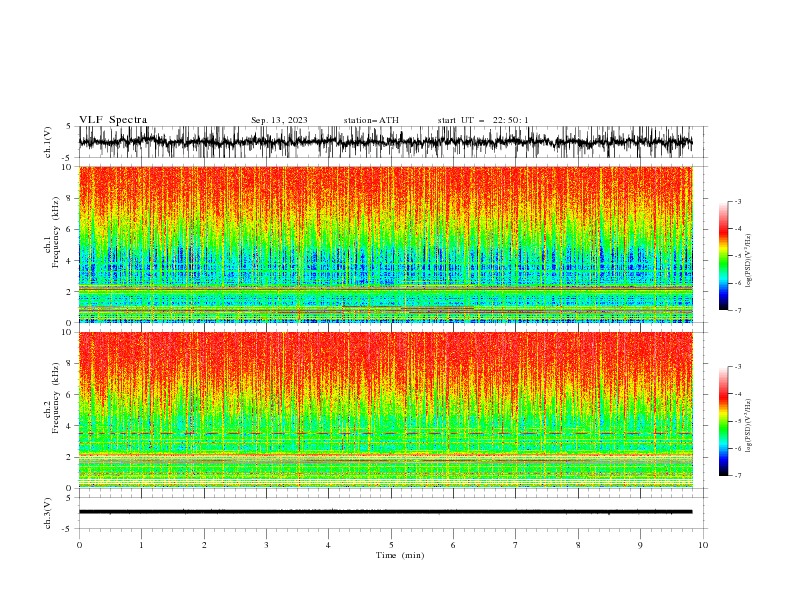The image size is (792, 612).
Task: Click the ch.1 color bar "log(PSD)(V²/Hz)" label
Action: click(749, 261)
